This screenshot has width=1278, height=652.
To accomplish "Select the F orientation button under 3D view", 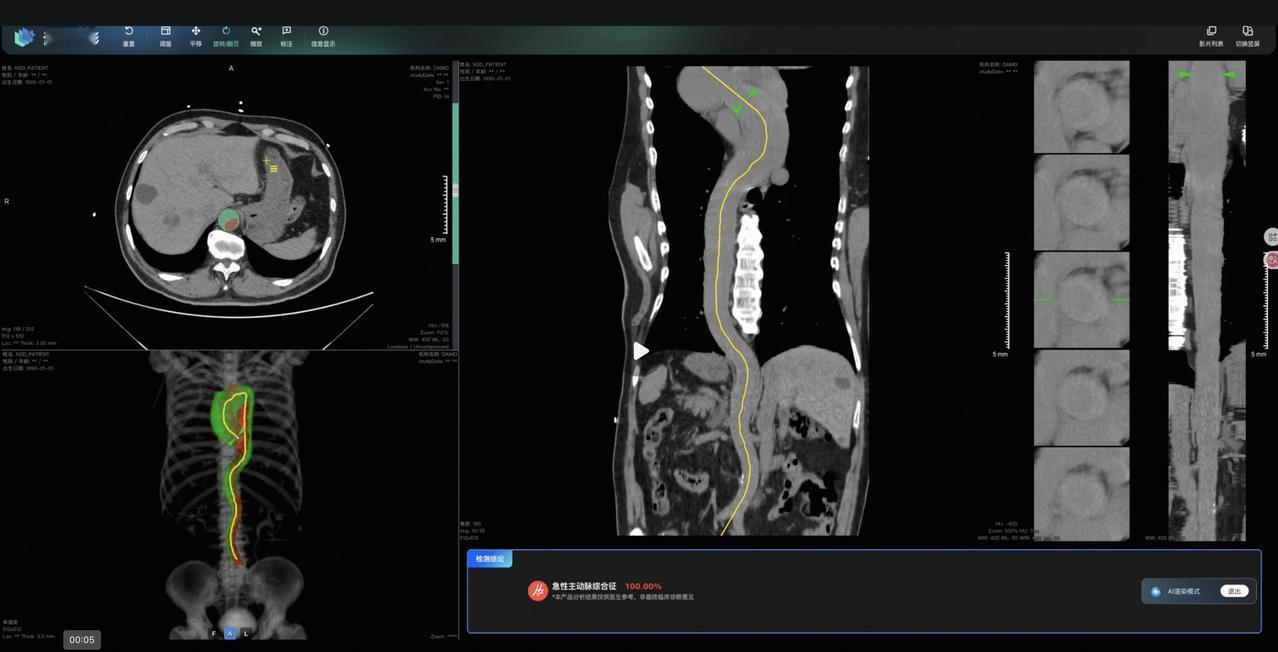I will (213, 633).
